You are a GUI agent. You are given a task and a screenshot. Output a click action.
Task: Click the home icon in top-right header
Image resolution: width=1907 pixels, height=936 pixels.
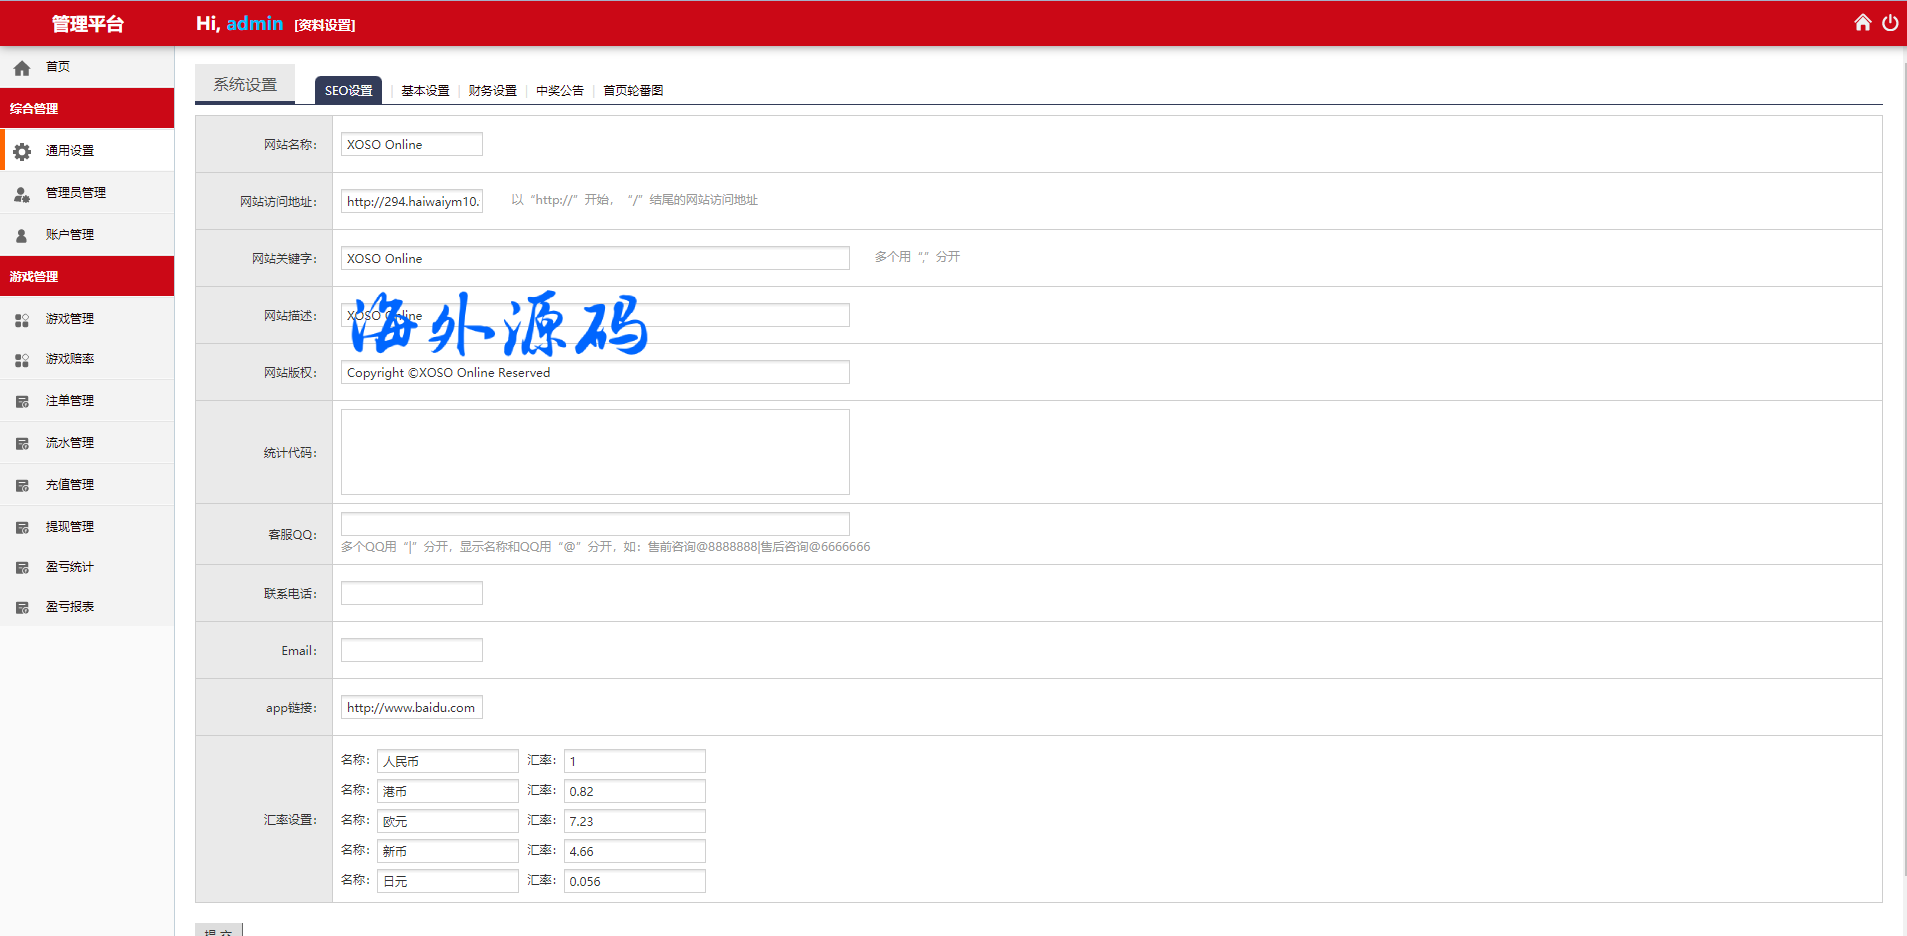click(1862, 23)
